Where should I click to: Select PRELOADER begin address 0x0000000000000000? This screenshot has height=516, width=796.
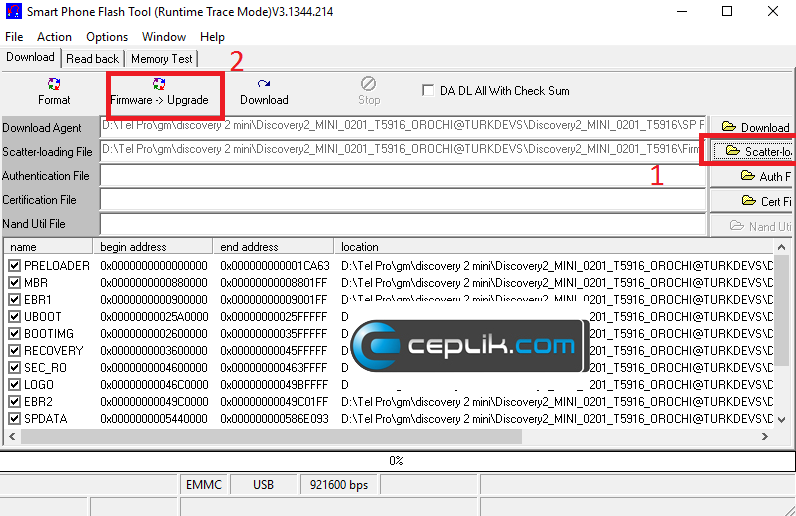[154, 266]
